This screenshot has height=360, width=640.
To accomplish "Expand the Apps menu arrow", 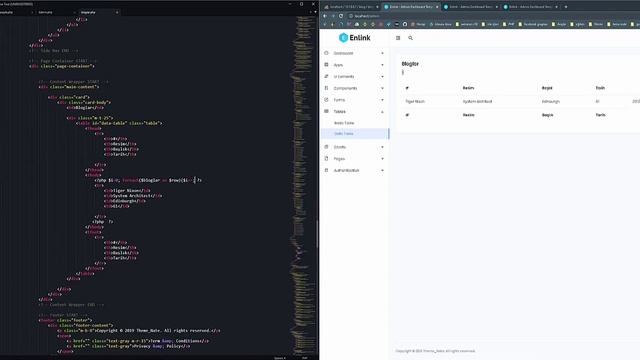I will 382,65.
